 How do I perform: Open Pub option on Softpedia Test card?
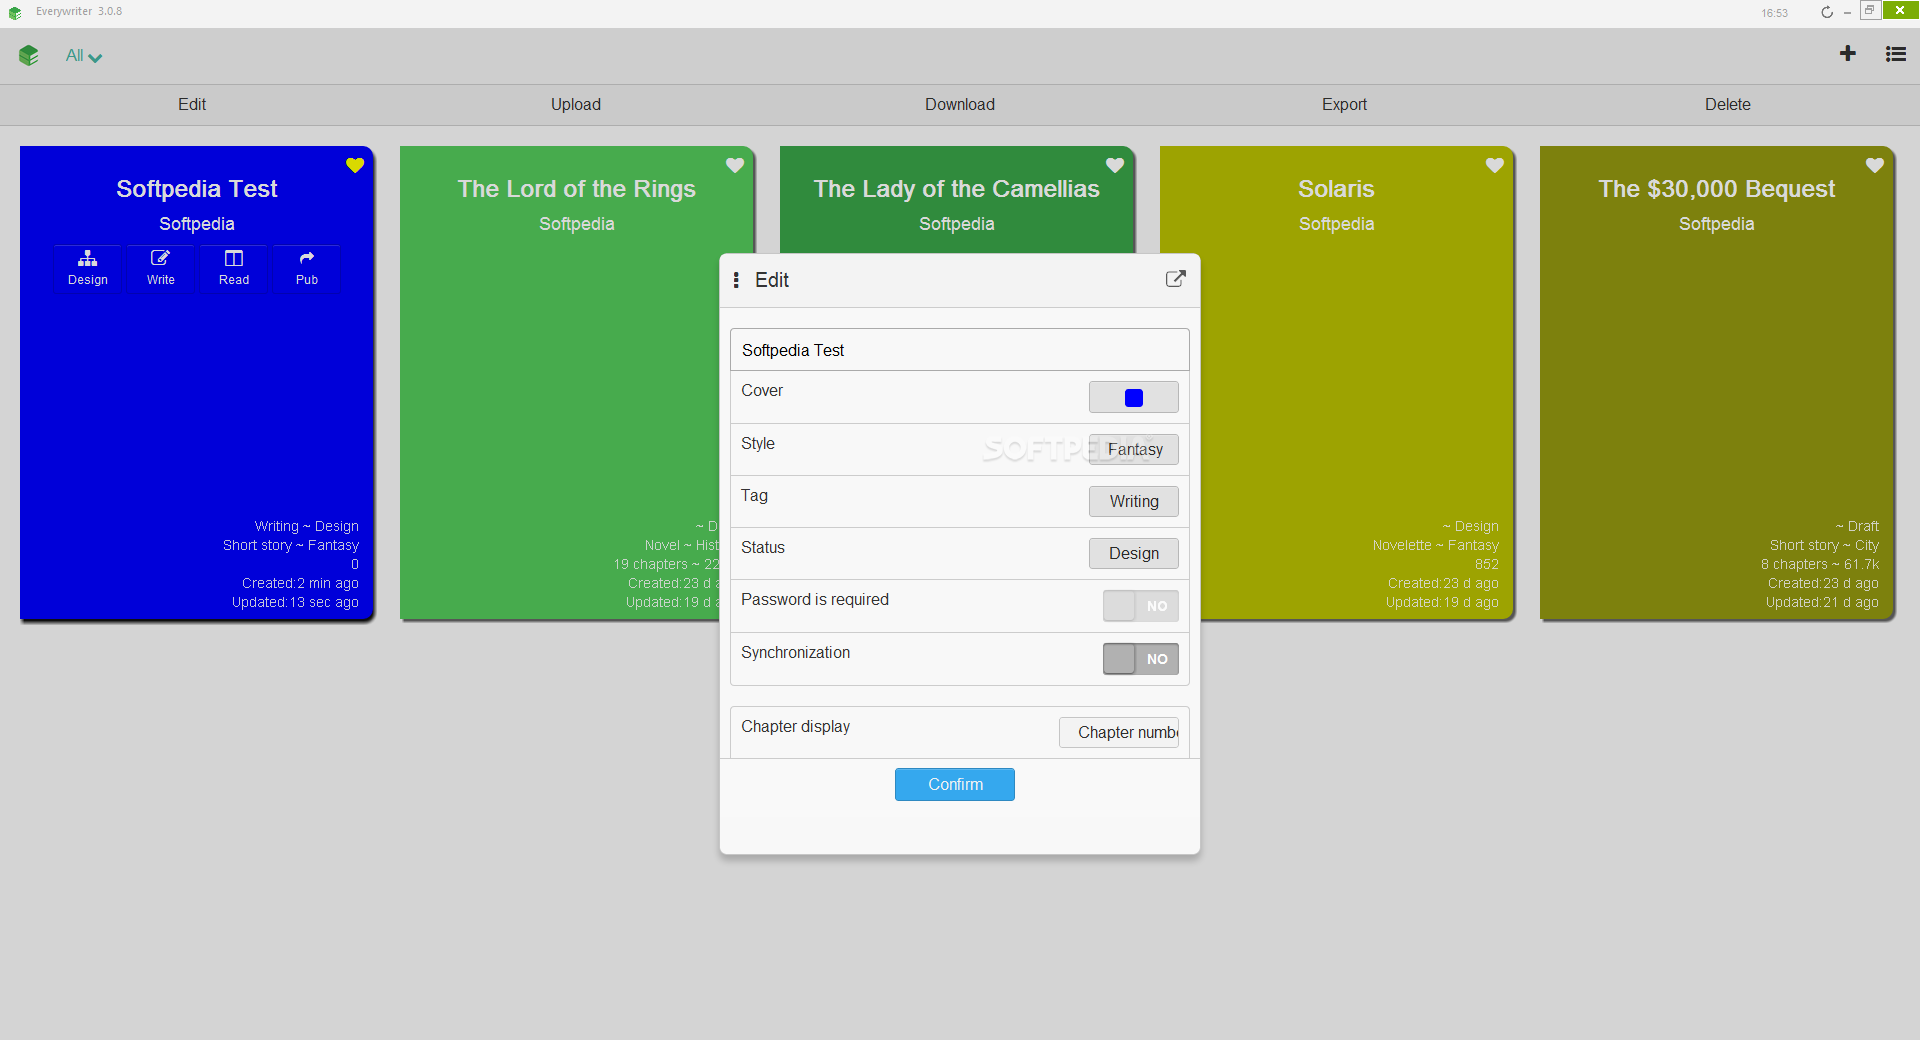tap(307, 268)
